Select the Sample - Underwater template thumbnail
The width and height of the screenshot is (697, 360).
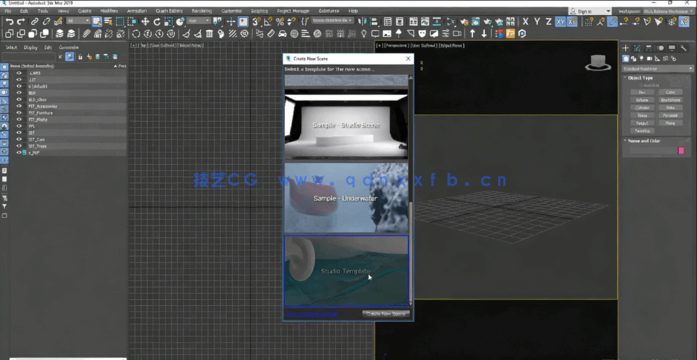coord(346,198)
